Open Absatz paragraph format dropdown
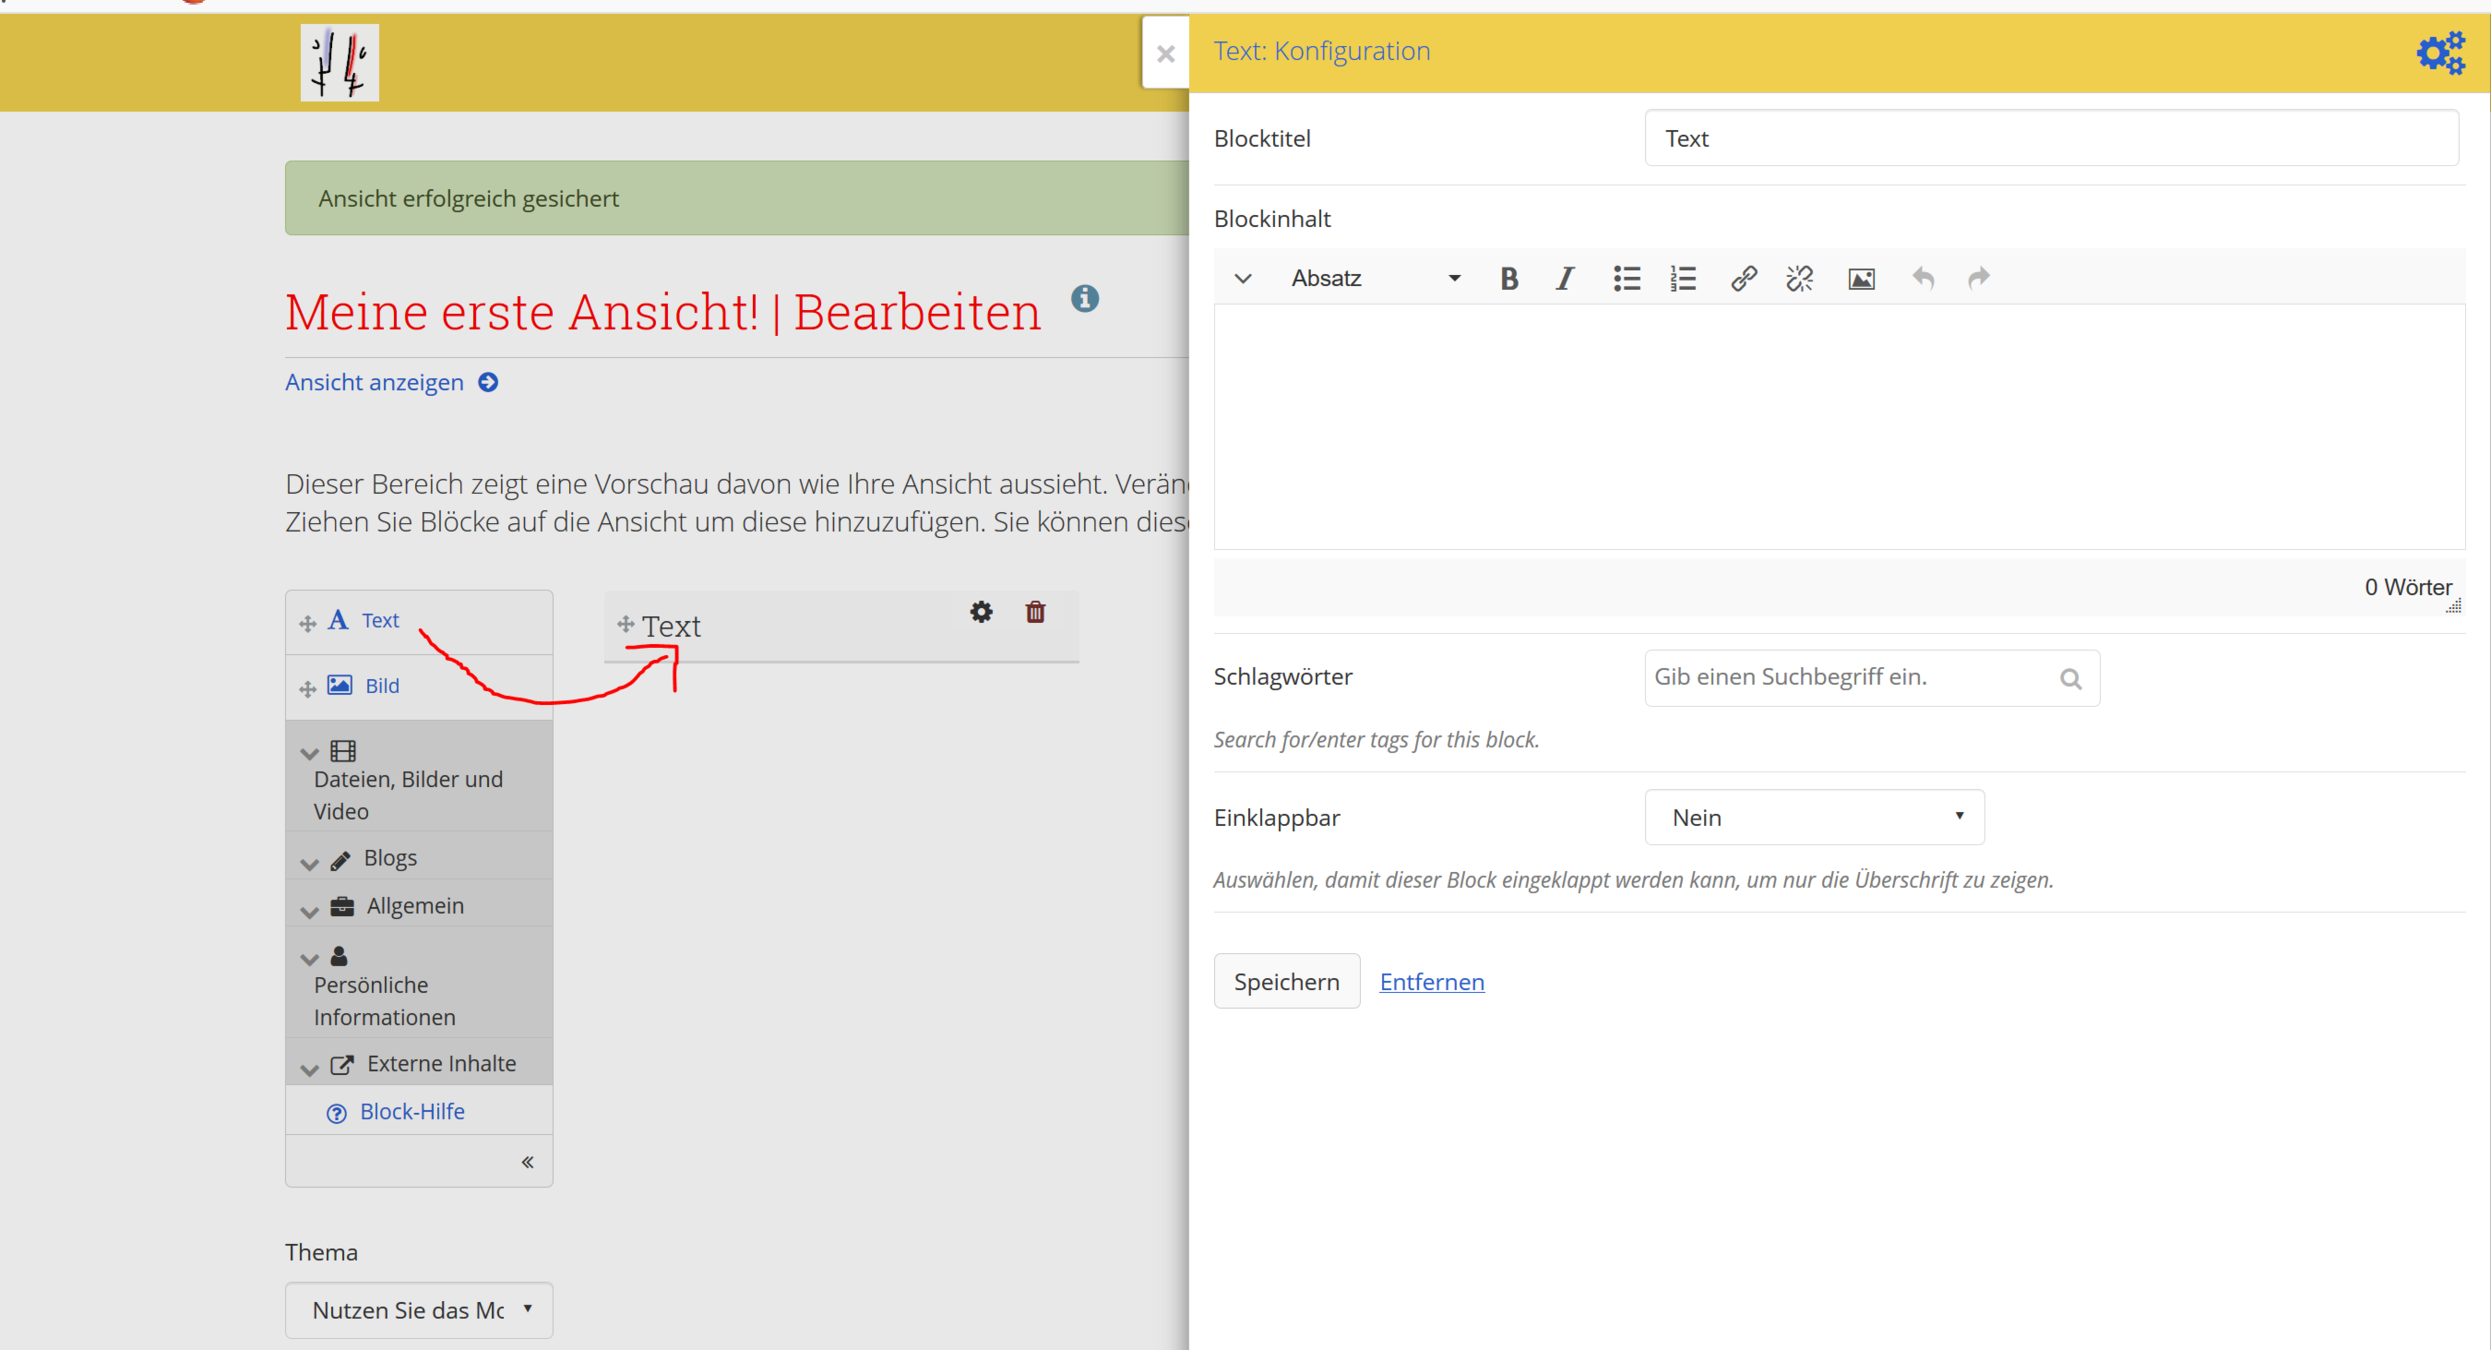Viewport: 2491px width, 1350px height. click(1374, 278)
